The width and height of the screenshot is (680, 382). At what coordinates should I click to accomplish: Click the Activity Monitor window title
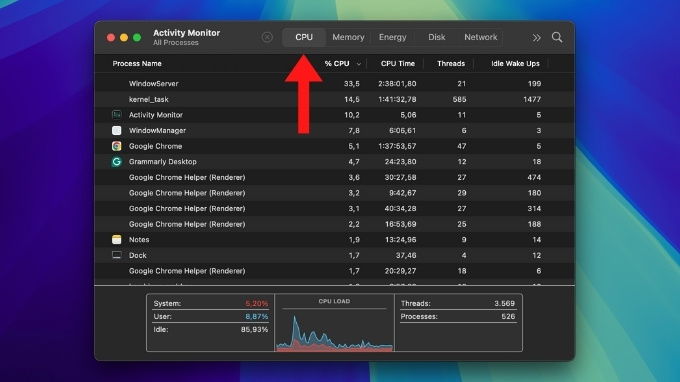[186, 33]
